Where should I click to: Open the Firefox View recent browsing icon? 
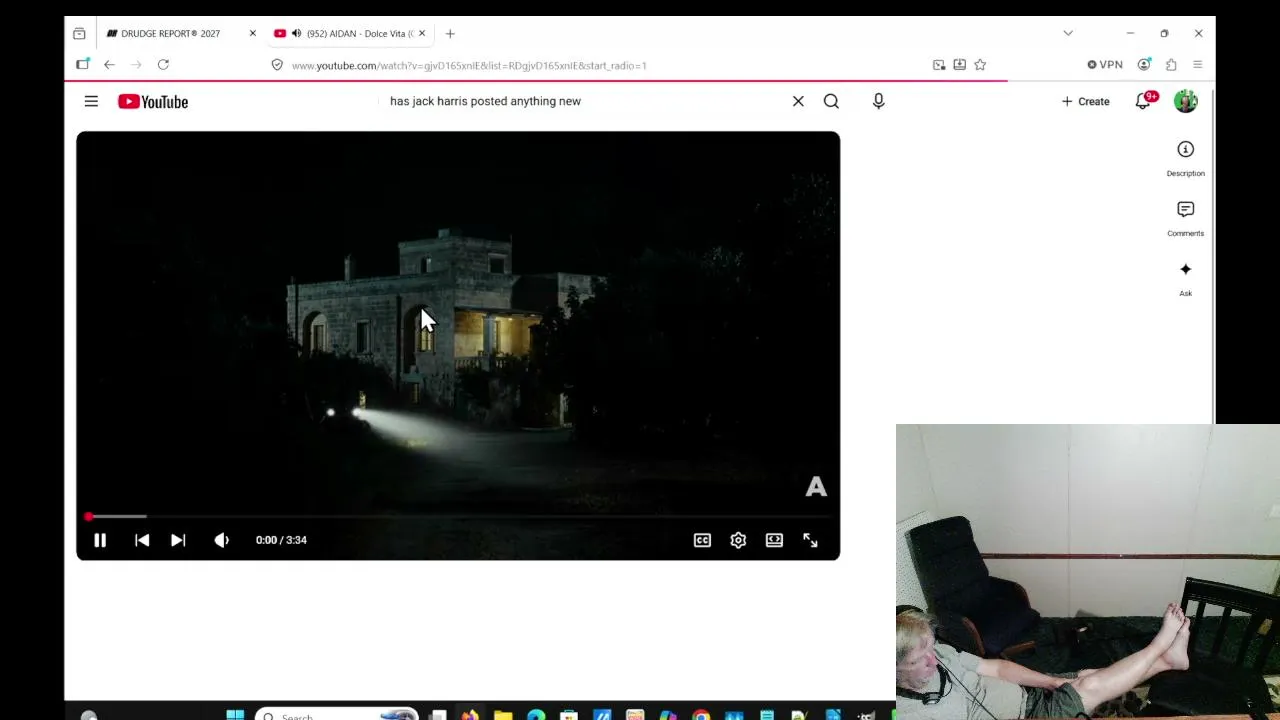point(79,33)
